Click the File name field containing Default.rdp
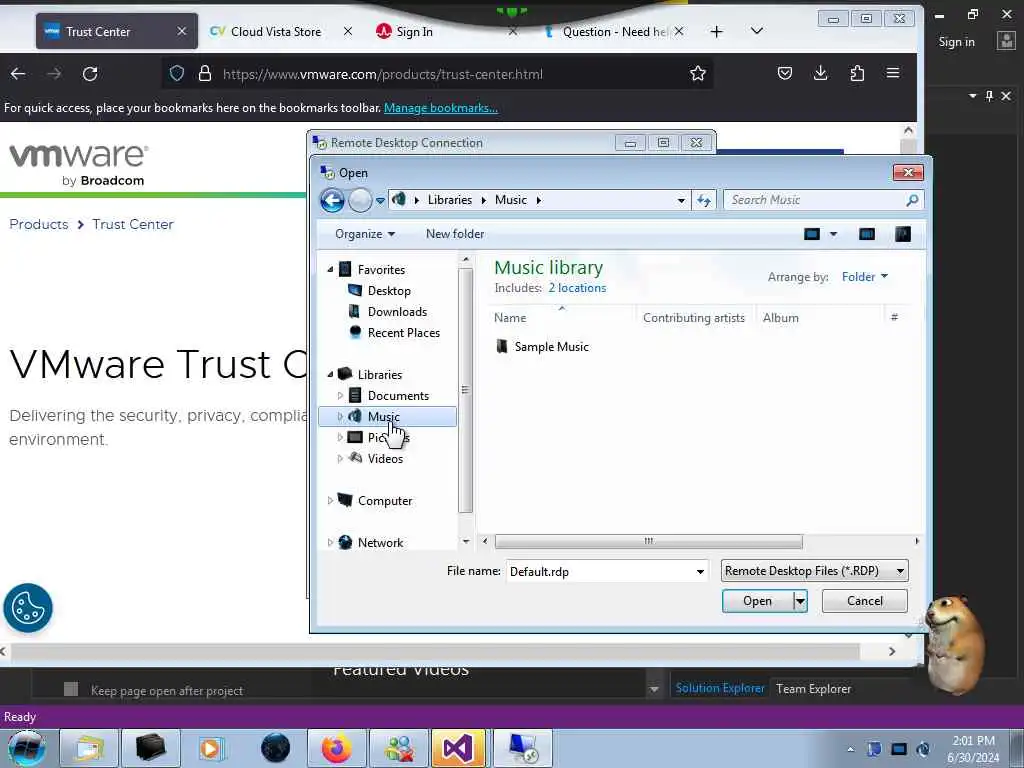 pyautogui.click(x=607, y=571)
